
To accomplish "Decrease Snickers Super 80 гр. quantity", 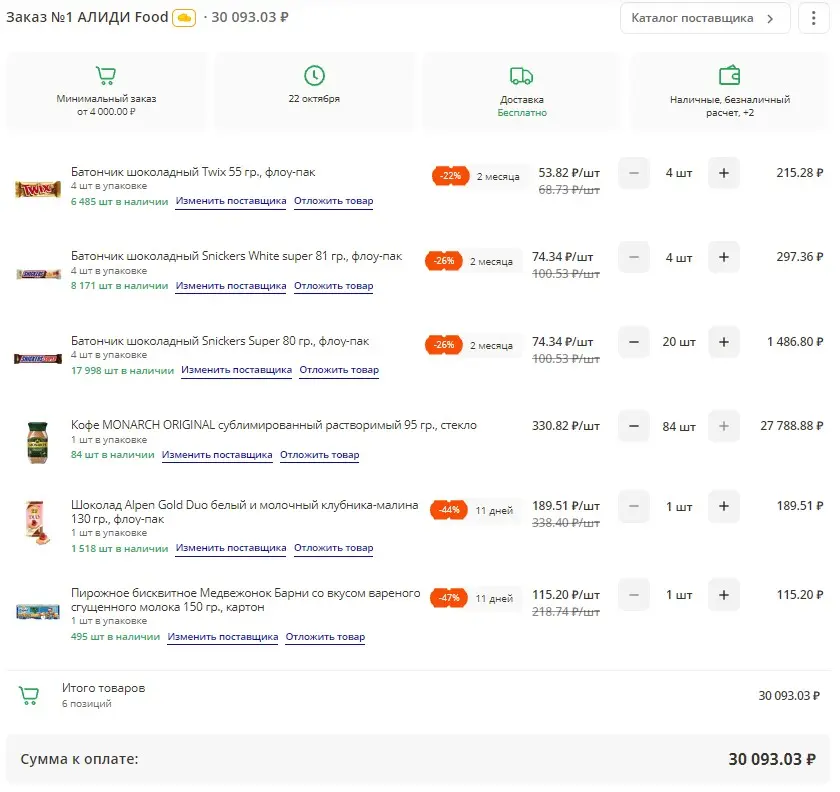I will tap(634, 342).
